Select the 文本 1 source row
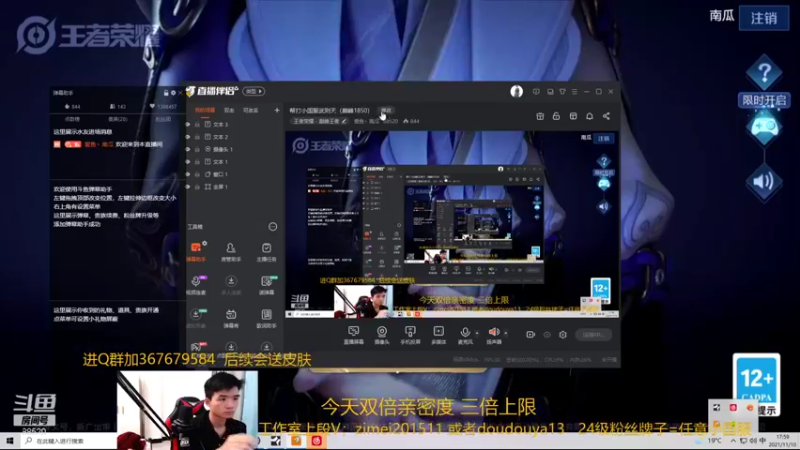The height and width of the screenshot is (450, 800). (x=233, y=162)
